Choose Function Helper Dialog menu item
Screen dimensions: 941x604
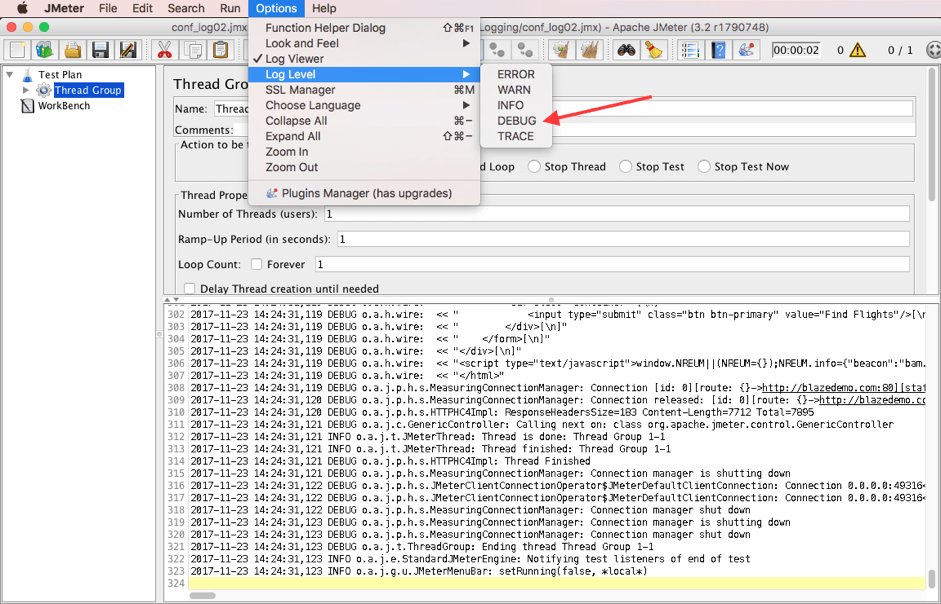[364, 28]
